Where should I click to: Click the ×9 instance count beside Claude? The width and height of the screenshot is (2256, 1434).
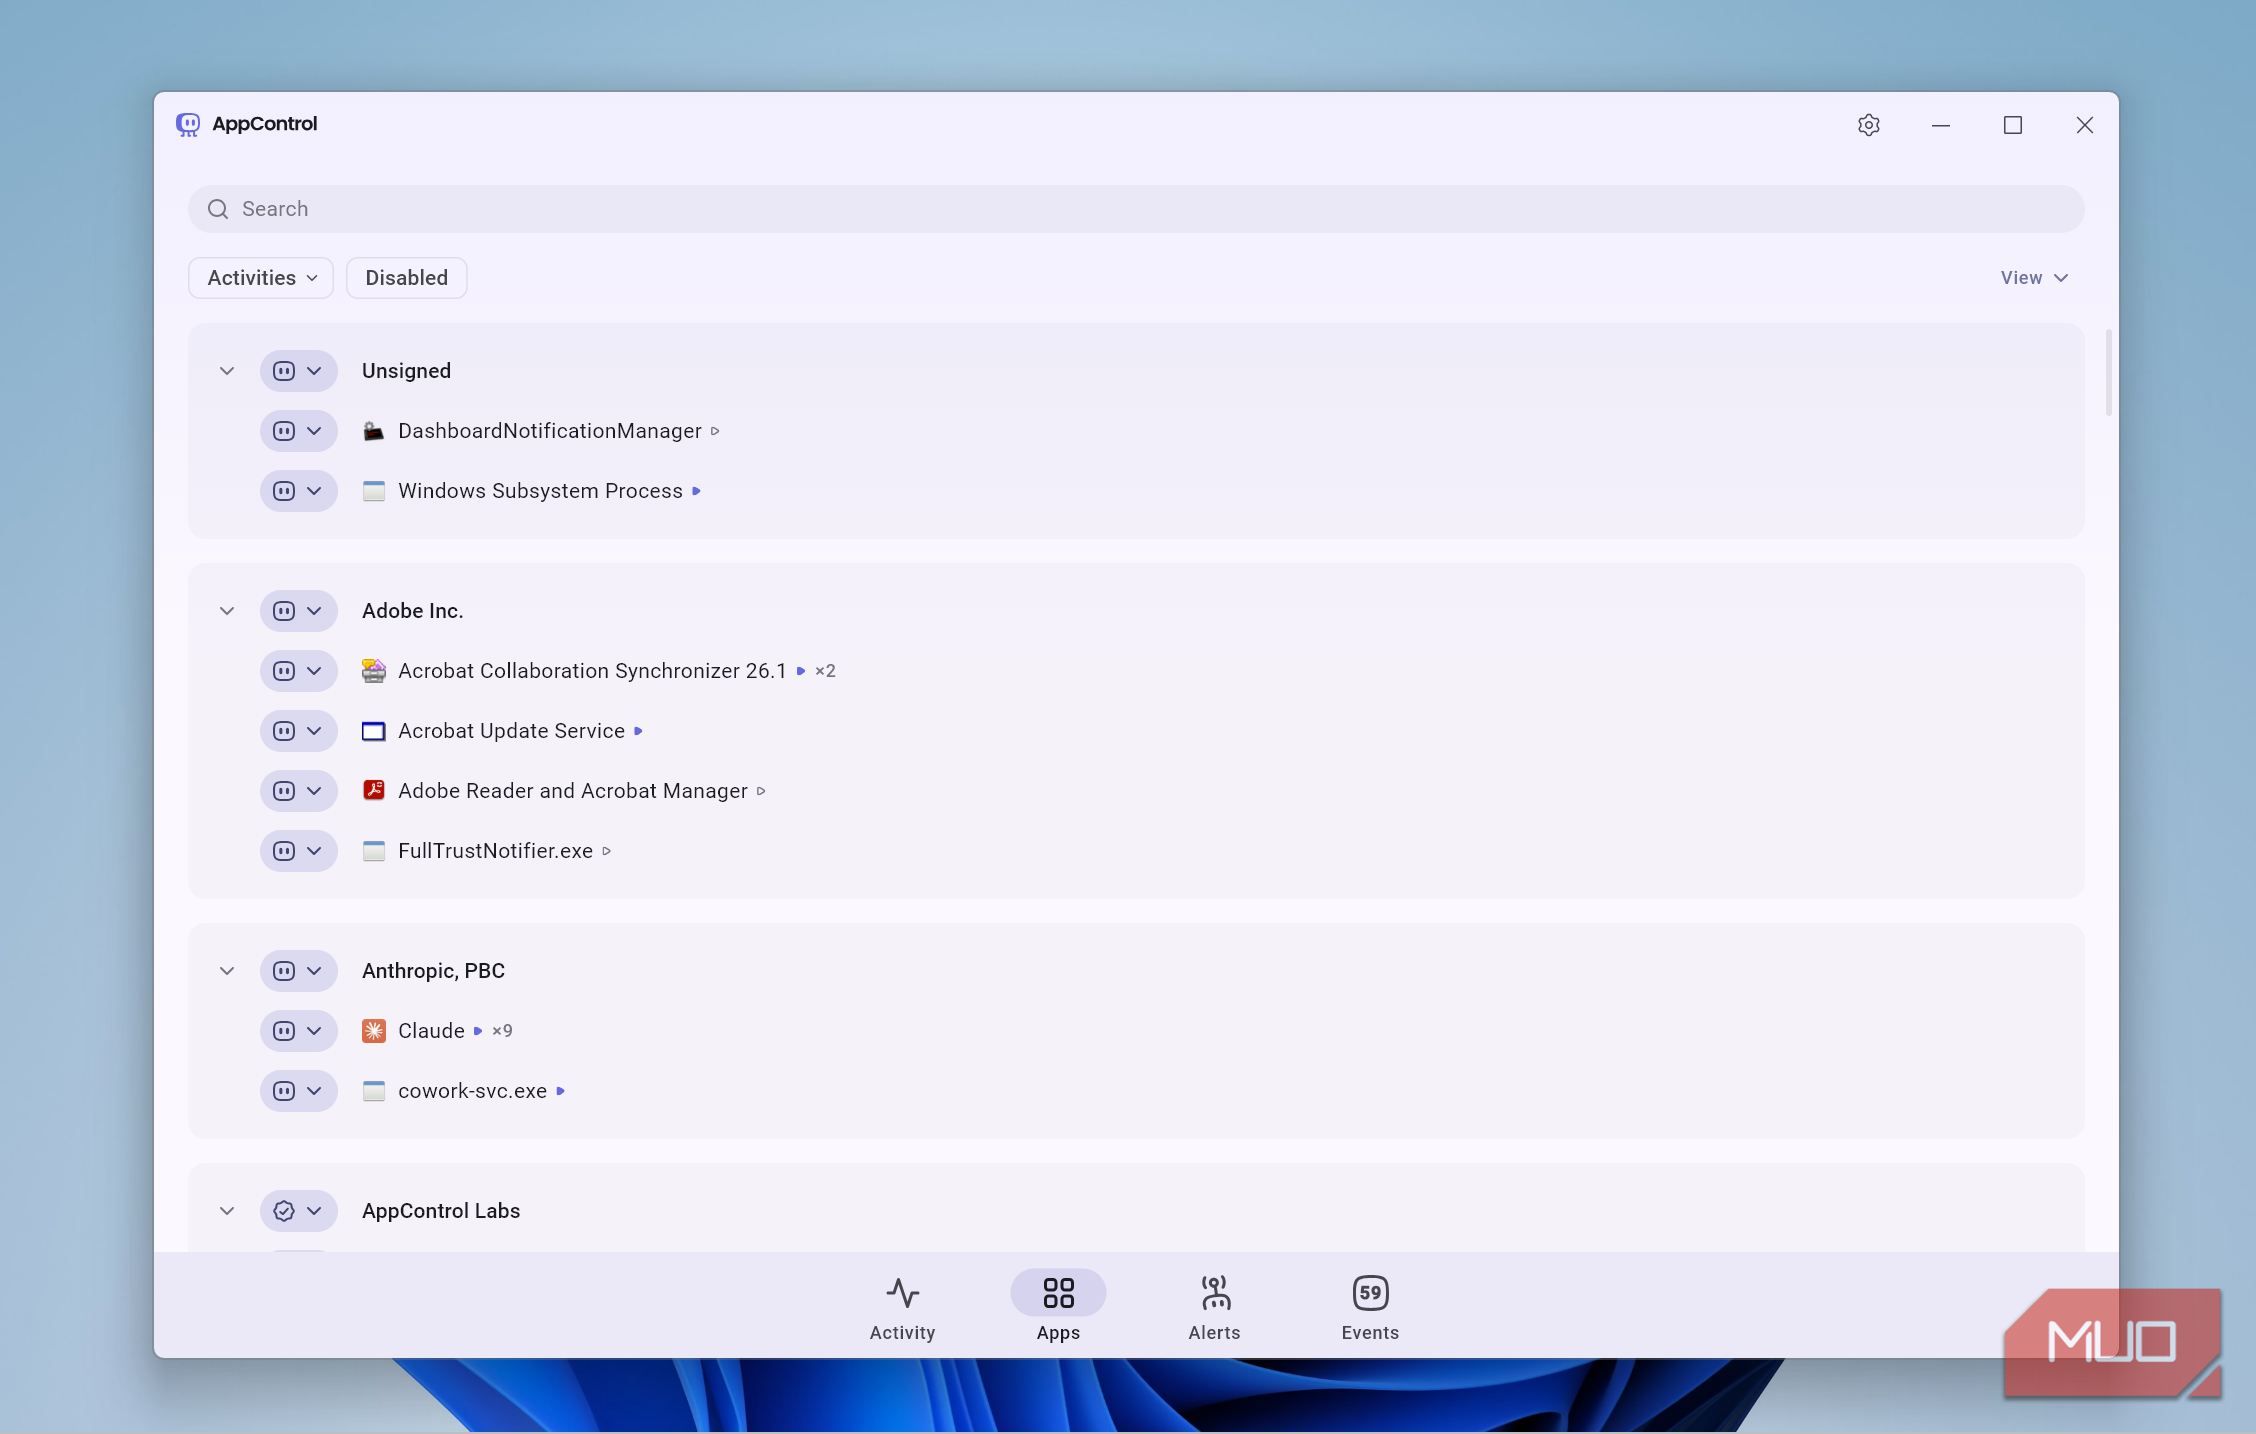click(502, 1031)
